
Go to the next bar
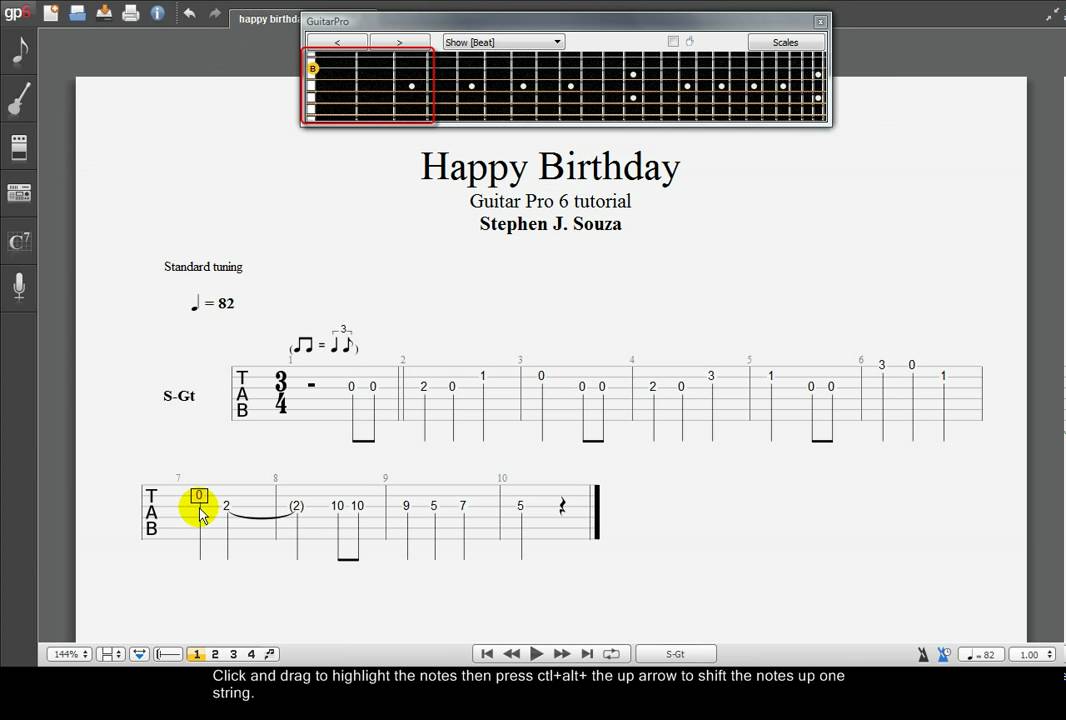[562, 654]
